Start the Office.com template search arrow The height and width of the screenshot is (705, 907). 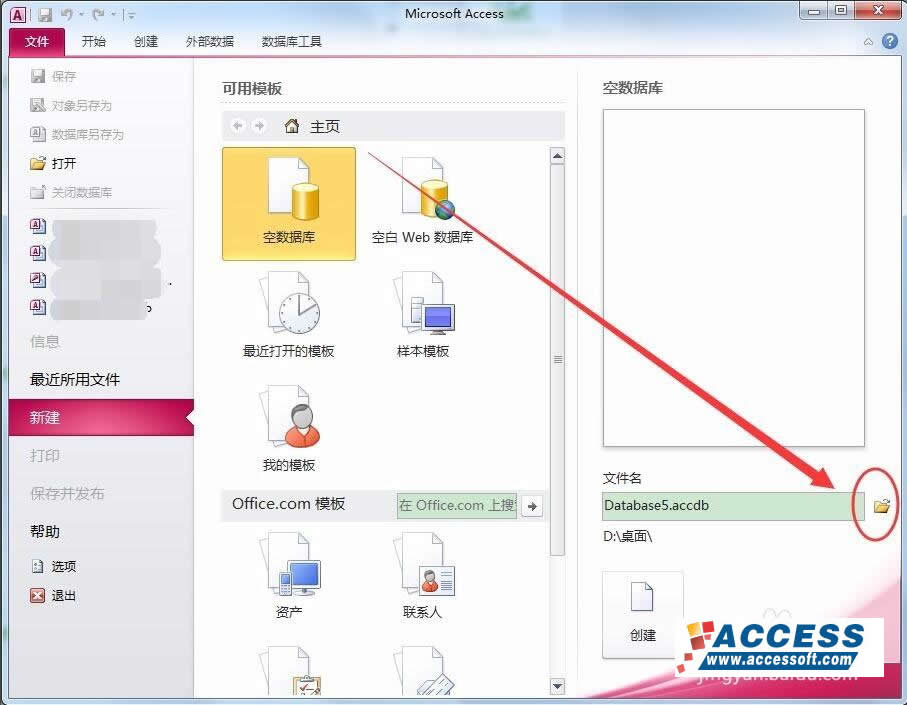point(532,506)
